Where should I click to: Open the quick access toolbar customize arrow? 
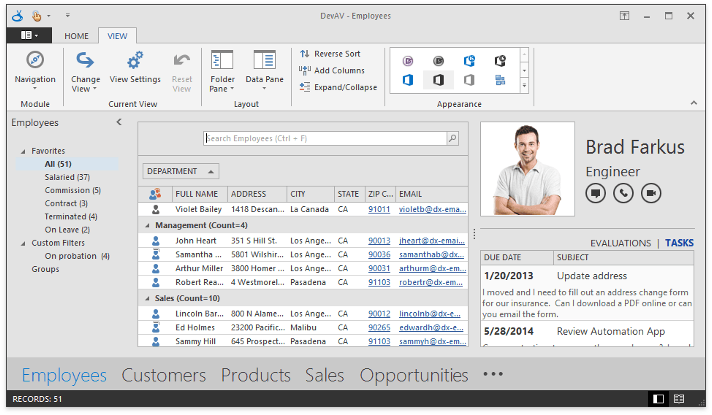coord(68,16)
